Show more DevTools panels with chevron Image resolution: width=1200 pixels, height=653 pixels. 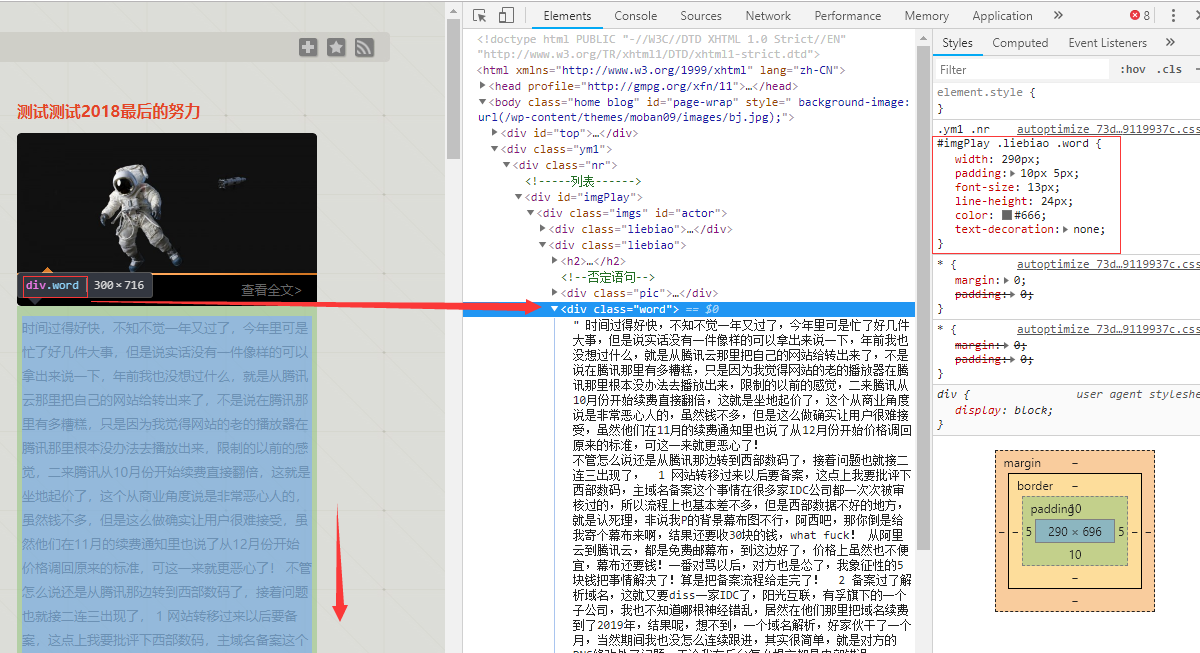(x=1058, y=15)
